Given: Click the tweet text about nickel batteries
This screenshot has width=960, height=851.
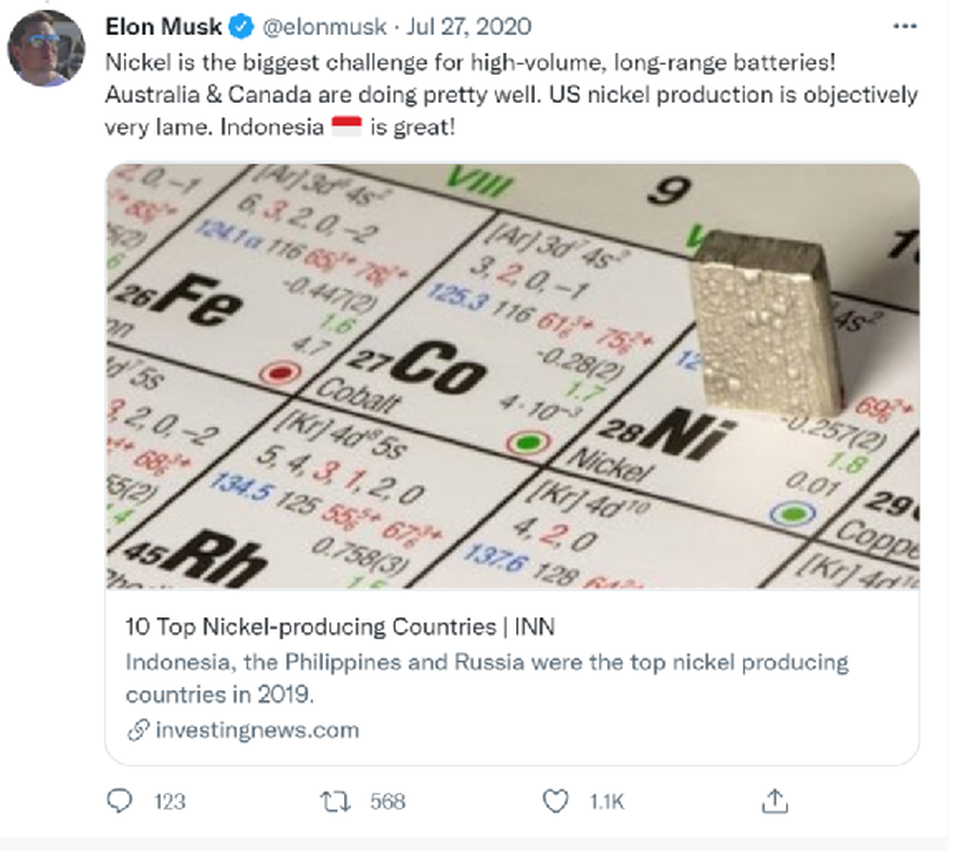Looking at the screenshot, I should pyautogui.click(x=510, y=95).
